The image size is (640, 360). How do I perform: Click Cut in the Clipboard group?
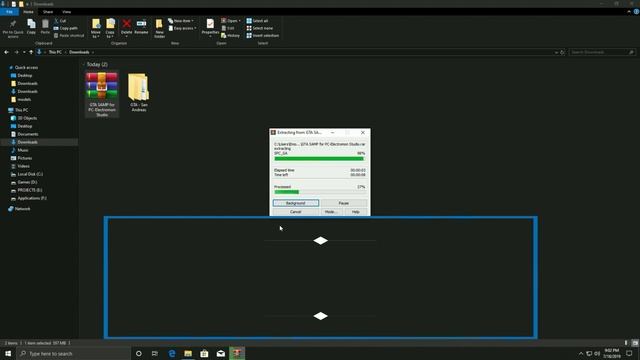click(x=60, y=21)
